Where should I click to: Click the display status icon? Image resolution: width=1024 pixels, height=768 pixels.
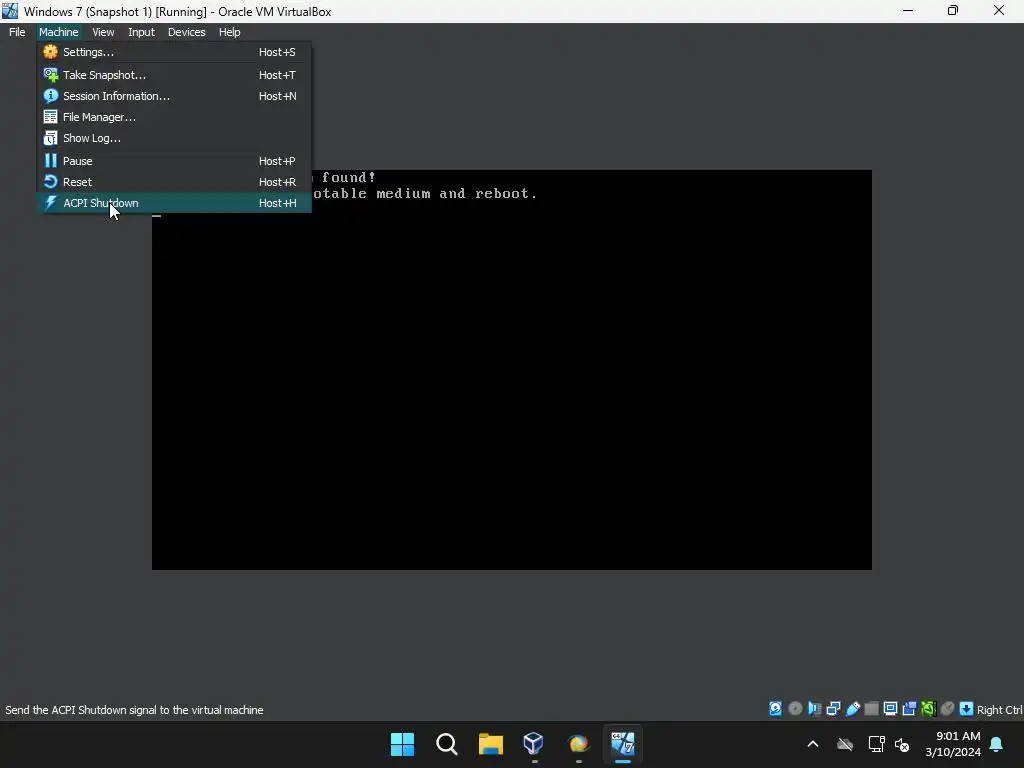tap(890, 709)
